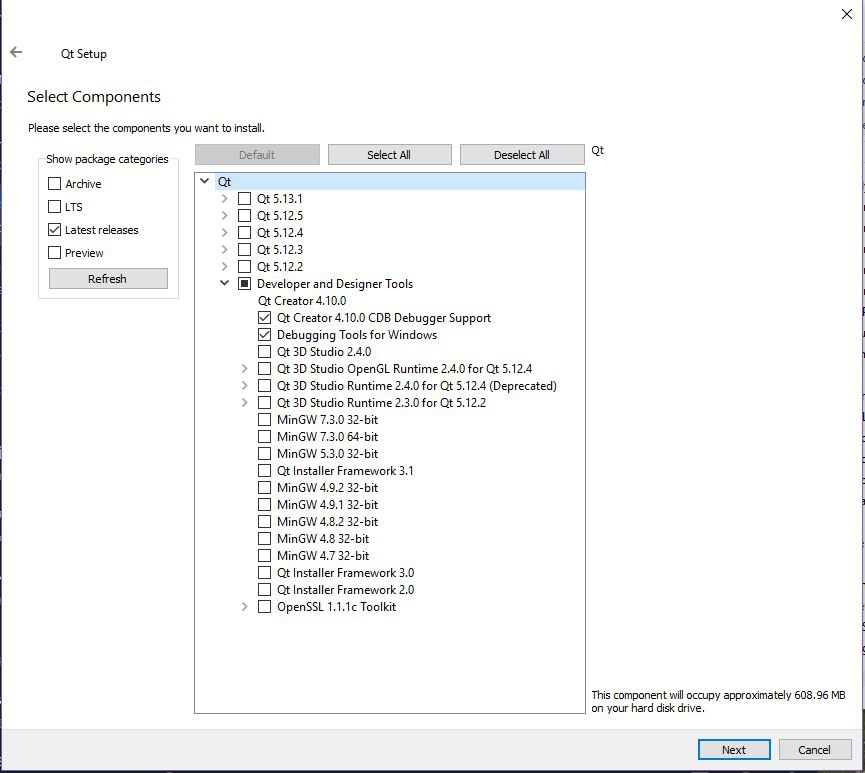The image size is (865, 773).
Task: Check MinGW 4.7 32-bit
Action: tap(264, 556)
